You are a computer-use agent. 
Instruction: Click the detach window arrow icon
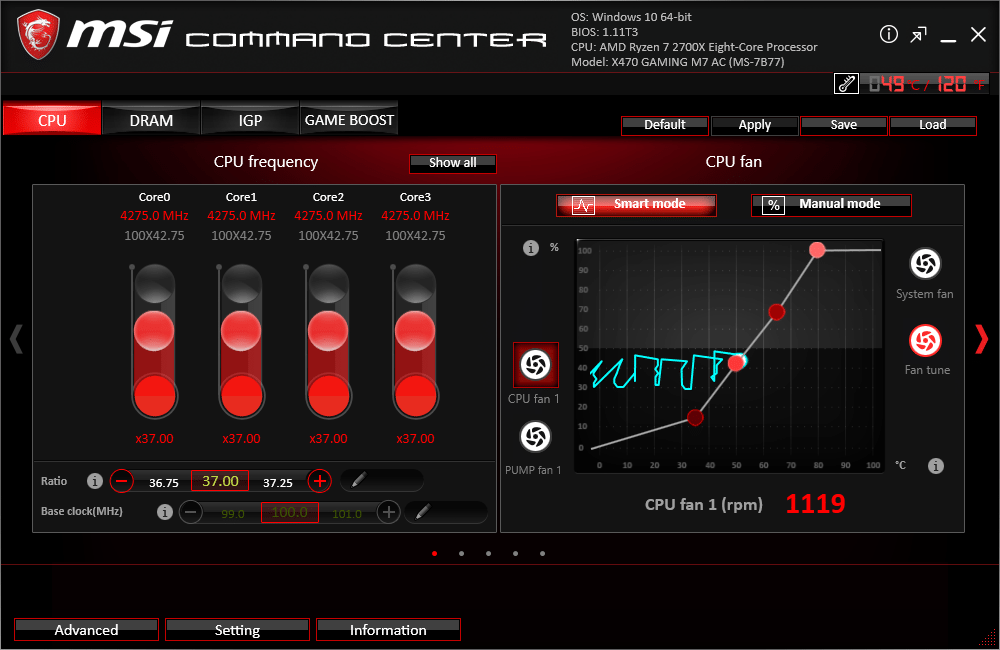click(918, 34)
